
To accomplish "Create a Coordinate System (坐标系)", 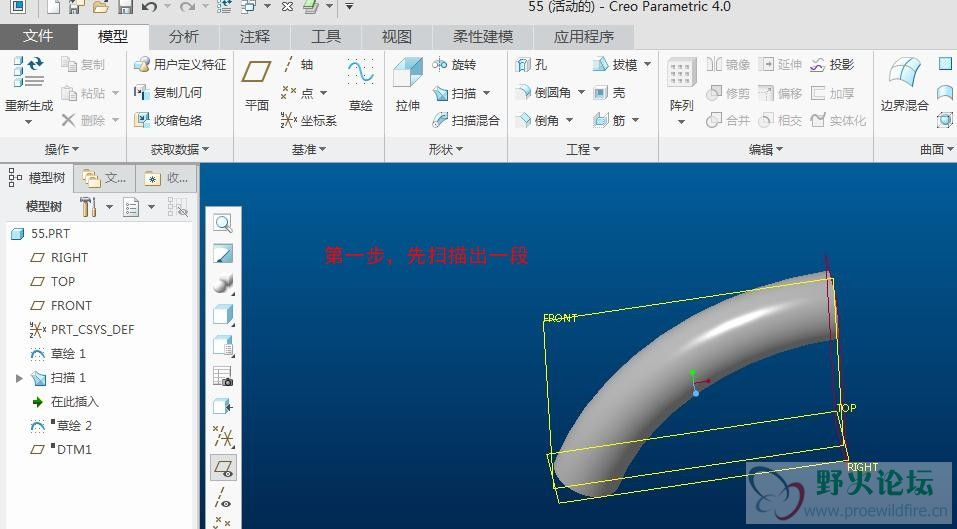I will coord(309,120).
